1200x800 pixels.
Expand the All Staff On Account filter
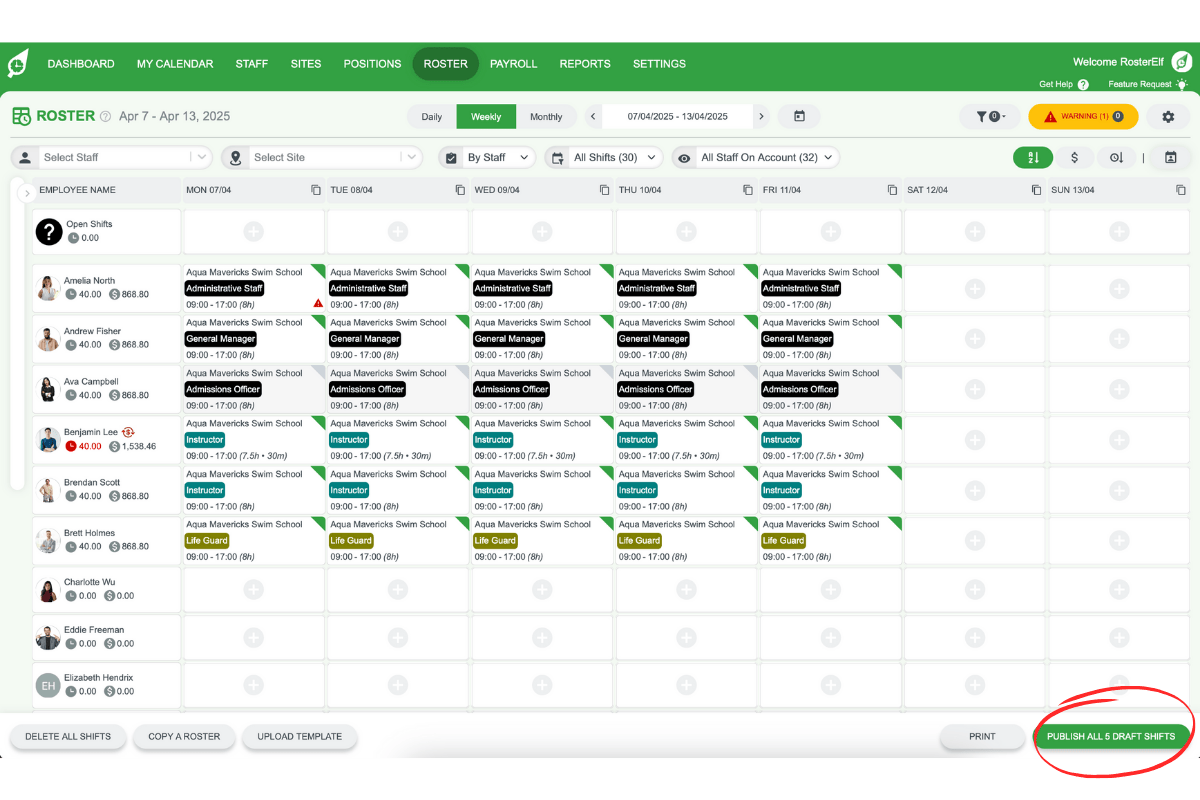click(x=756, y=157)
